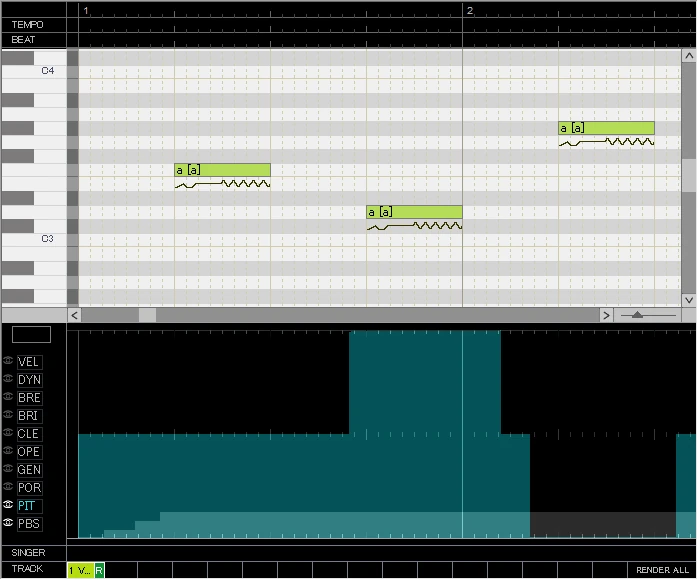The width and height of the screenshot is (698, 580).
Task: Toggle the eye icon beside GEN
Action: pos(8,469)
